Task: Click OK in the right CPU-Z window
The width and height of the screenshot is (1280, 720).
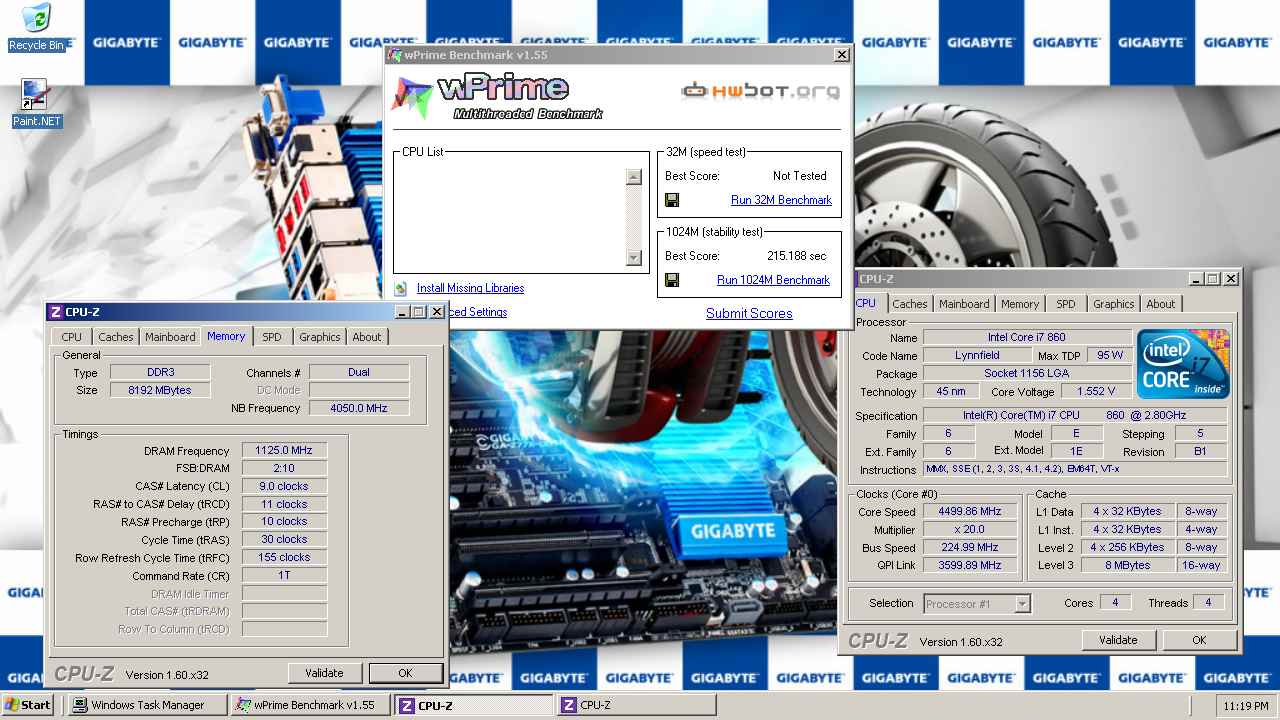Action: pos(1199,640)
